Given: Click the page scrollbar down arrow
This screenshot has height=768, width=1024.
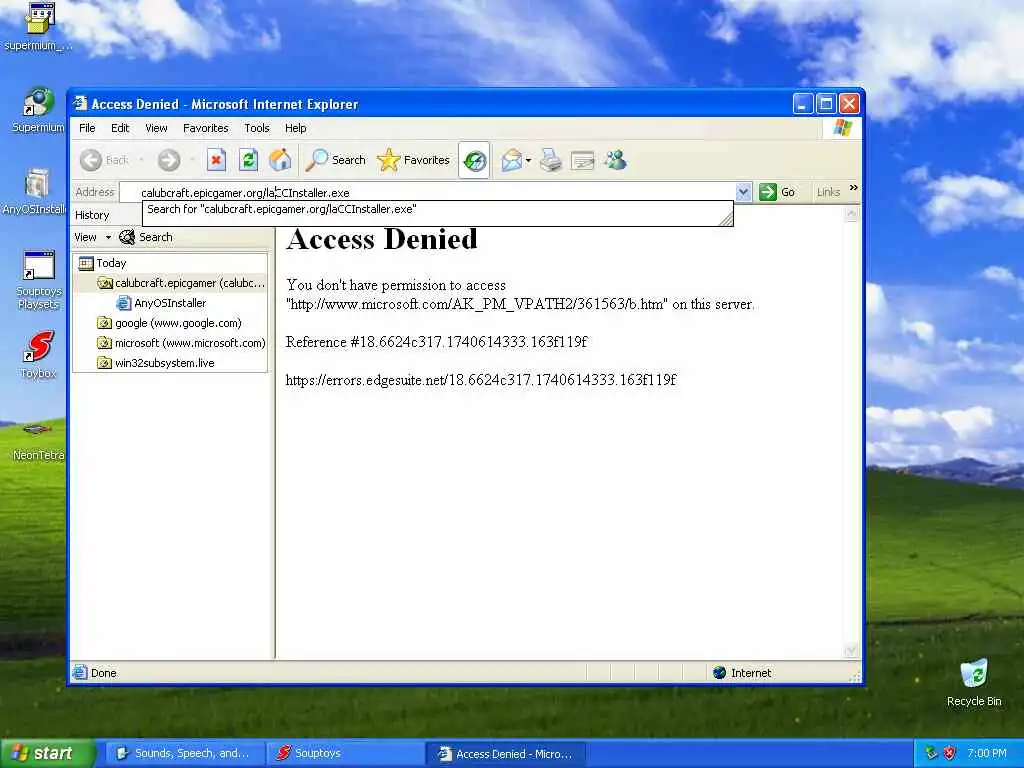Looking at the screenshot, I should click(851, 650).
